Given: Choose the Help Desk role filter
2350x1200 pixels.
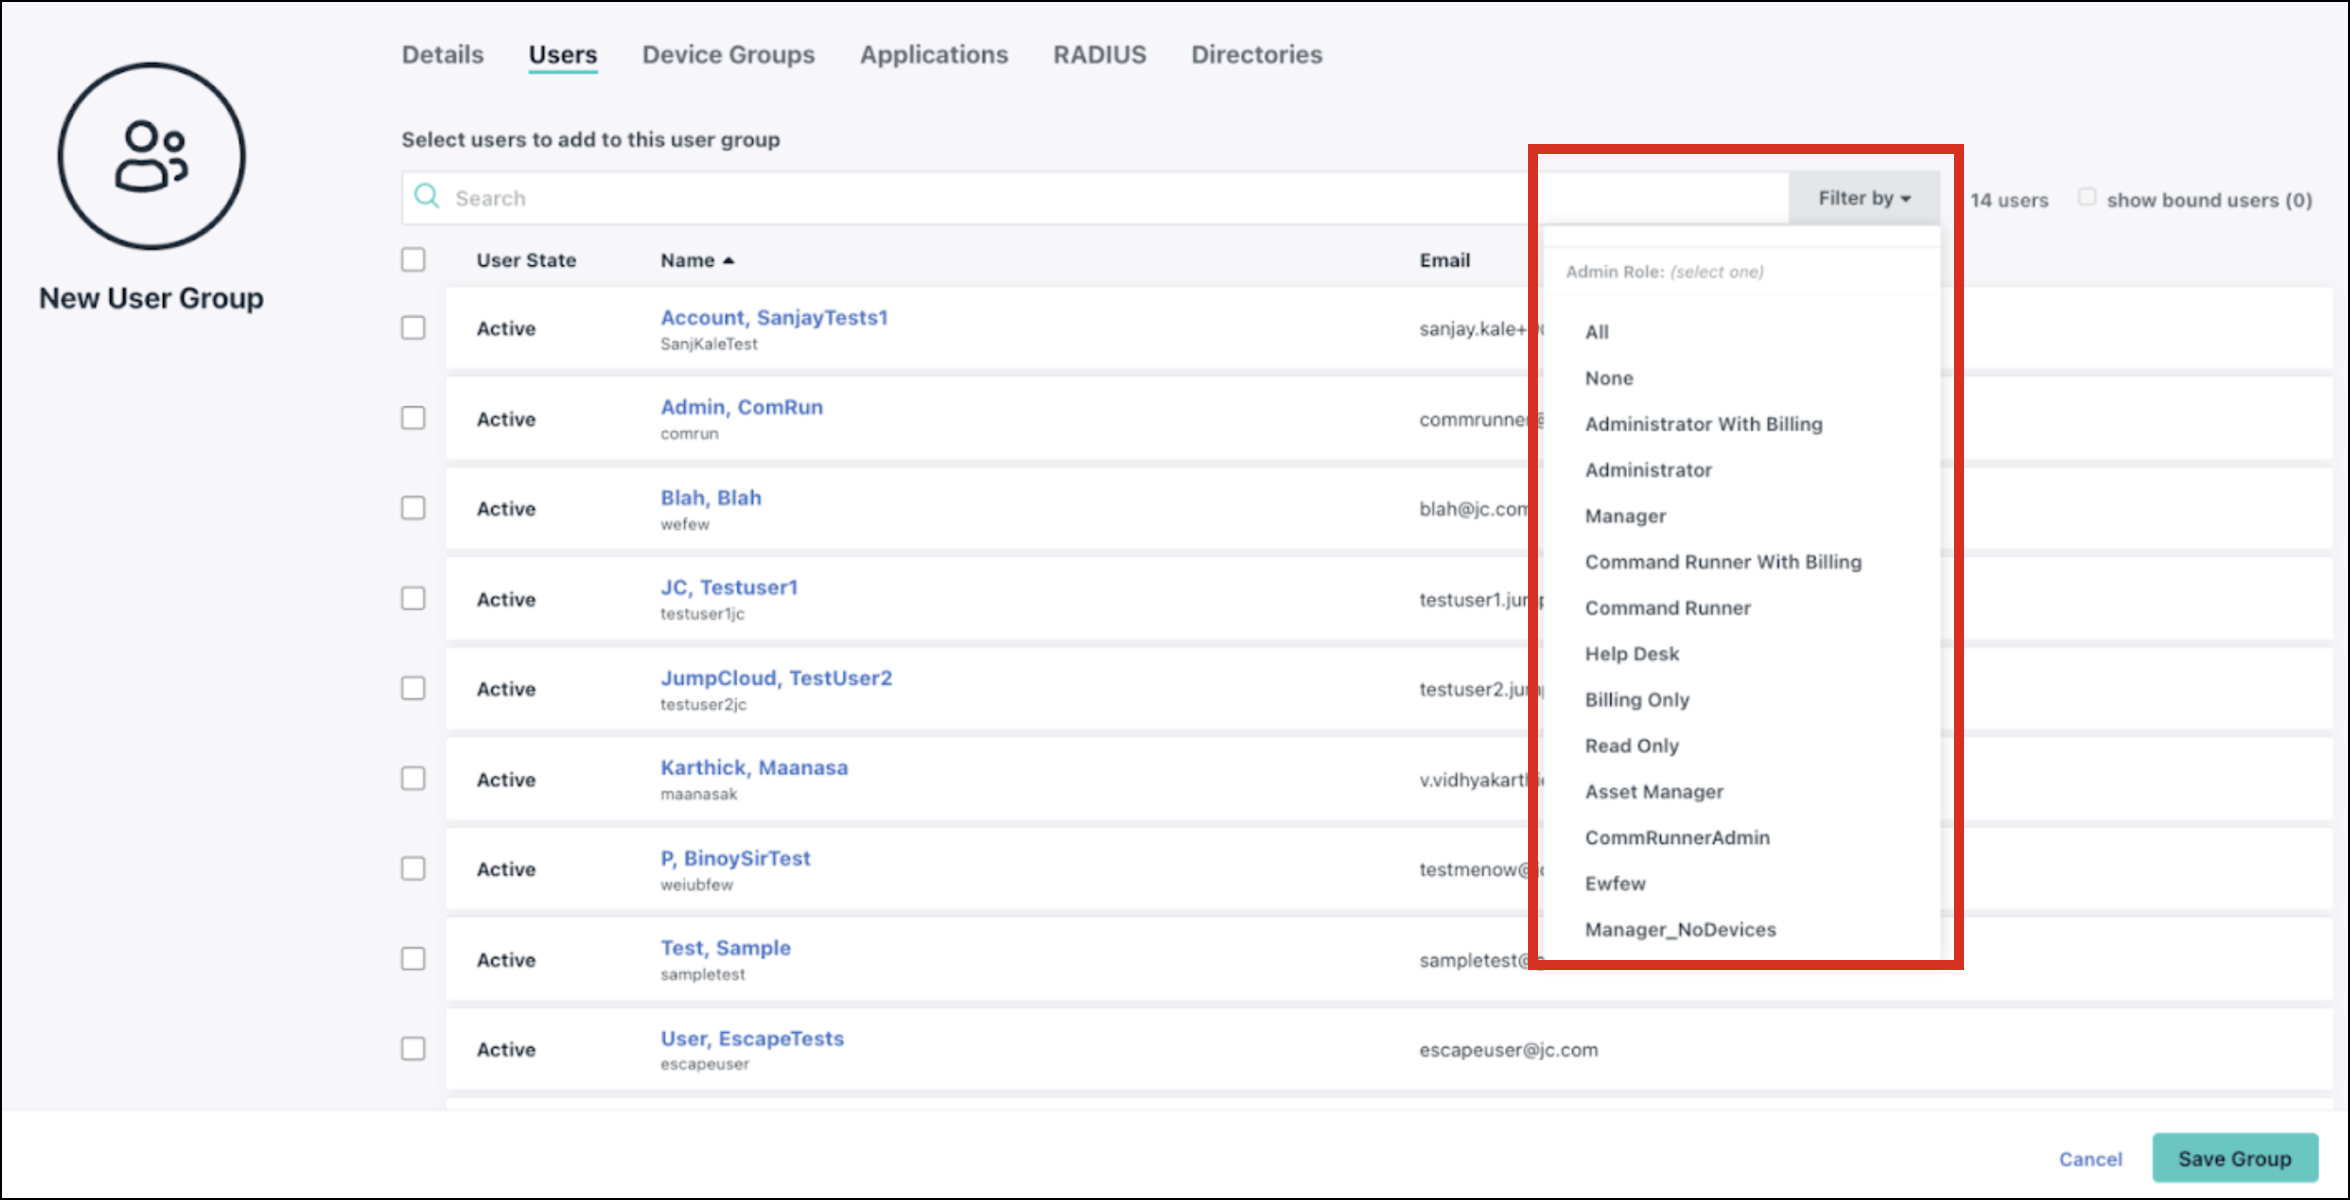Looking at the screenshot, I should pos(1632,653).
